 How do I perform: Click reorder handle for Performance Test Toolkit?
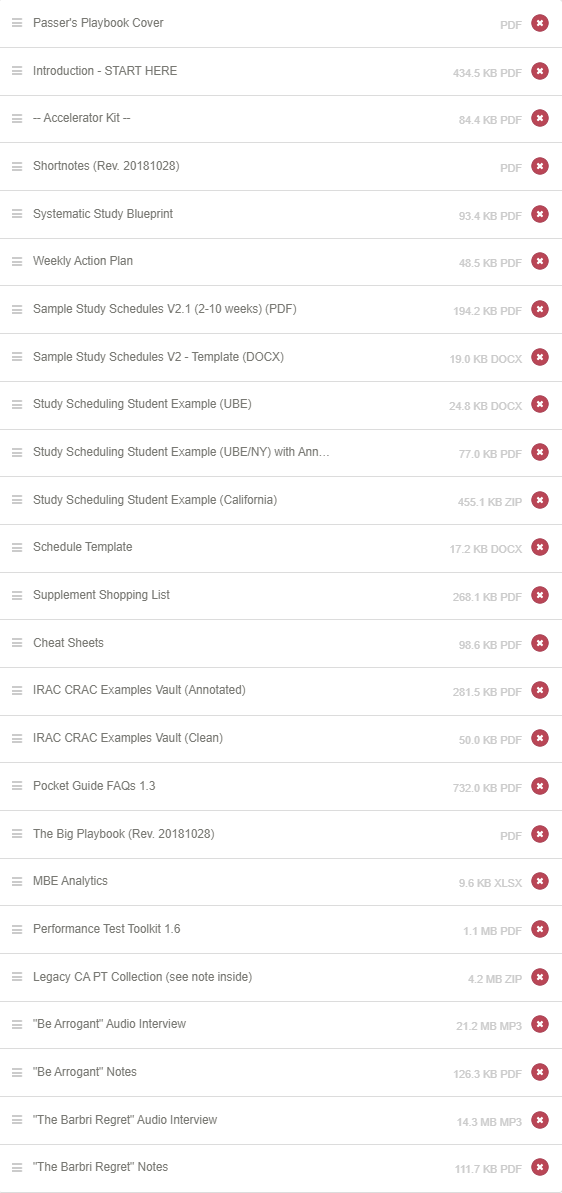(17, 929)
